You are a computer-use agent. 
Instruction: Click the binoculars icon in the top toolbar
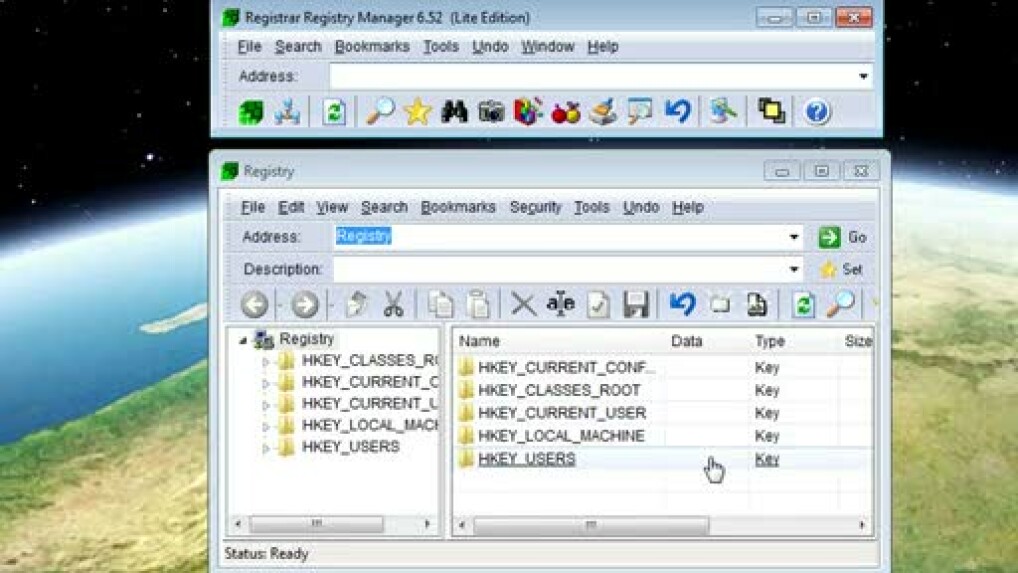pyautogui.click(x=454, y=111)
